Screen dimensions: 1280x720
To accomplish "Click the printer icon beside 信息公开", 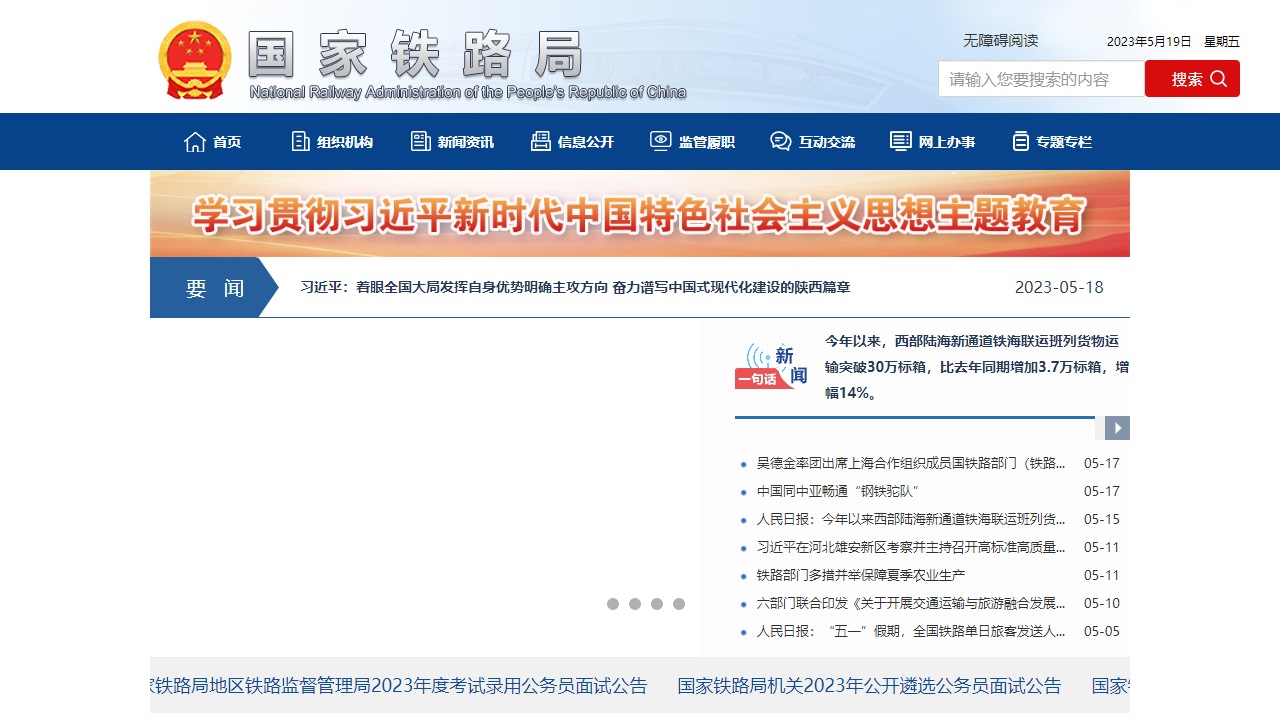I will [x=541, y=141].
